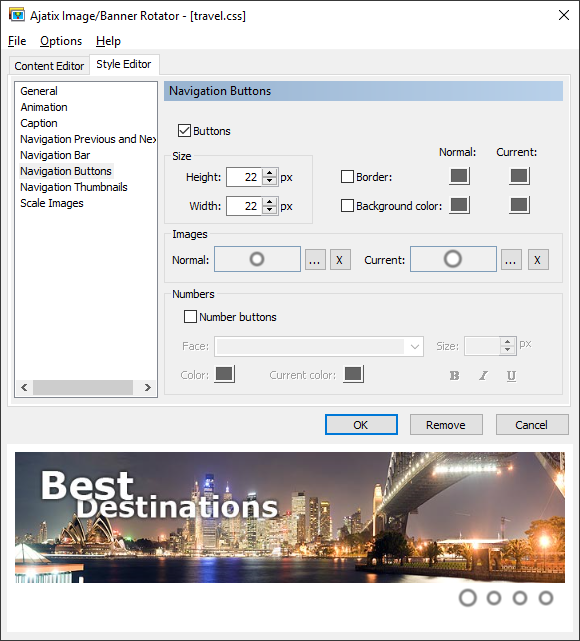
Task: Select the Style Editor tab
Action: click(x=124, y=64)
